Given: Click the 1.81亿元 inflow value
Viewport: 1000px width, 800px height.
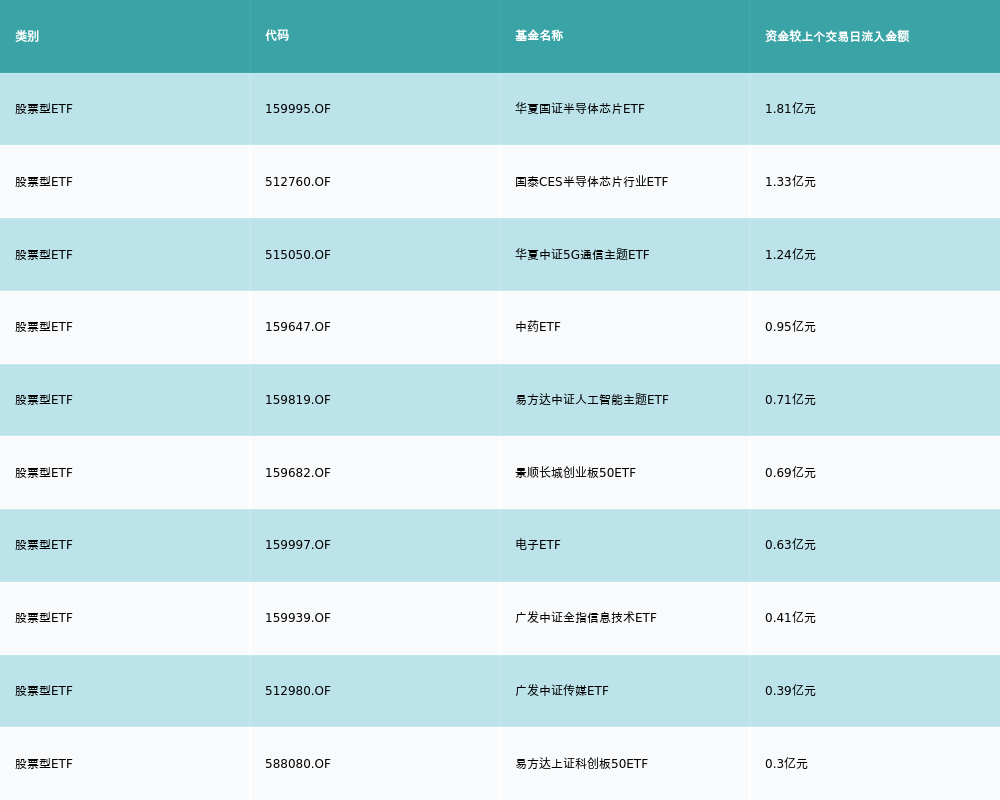Looking at the screenshot, I should tap(790, 109).
